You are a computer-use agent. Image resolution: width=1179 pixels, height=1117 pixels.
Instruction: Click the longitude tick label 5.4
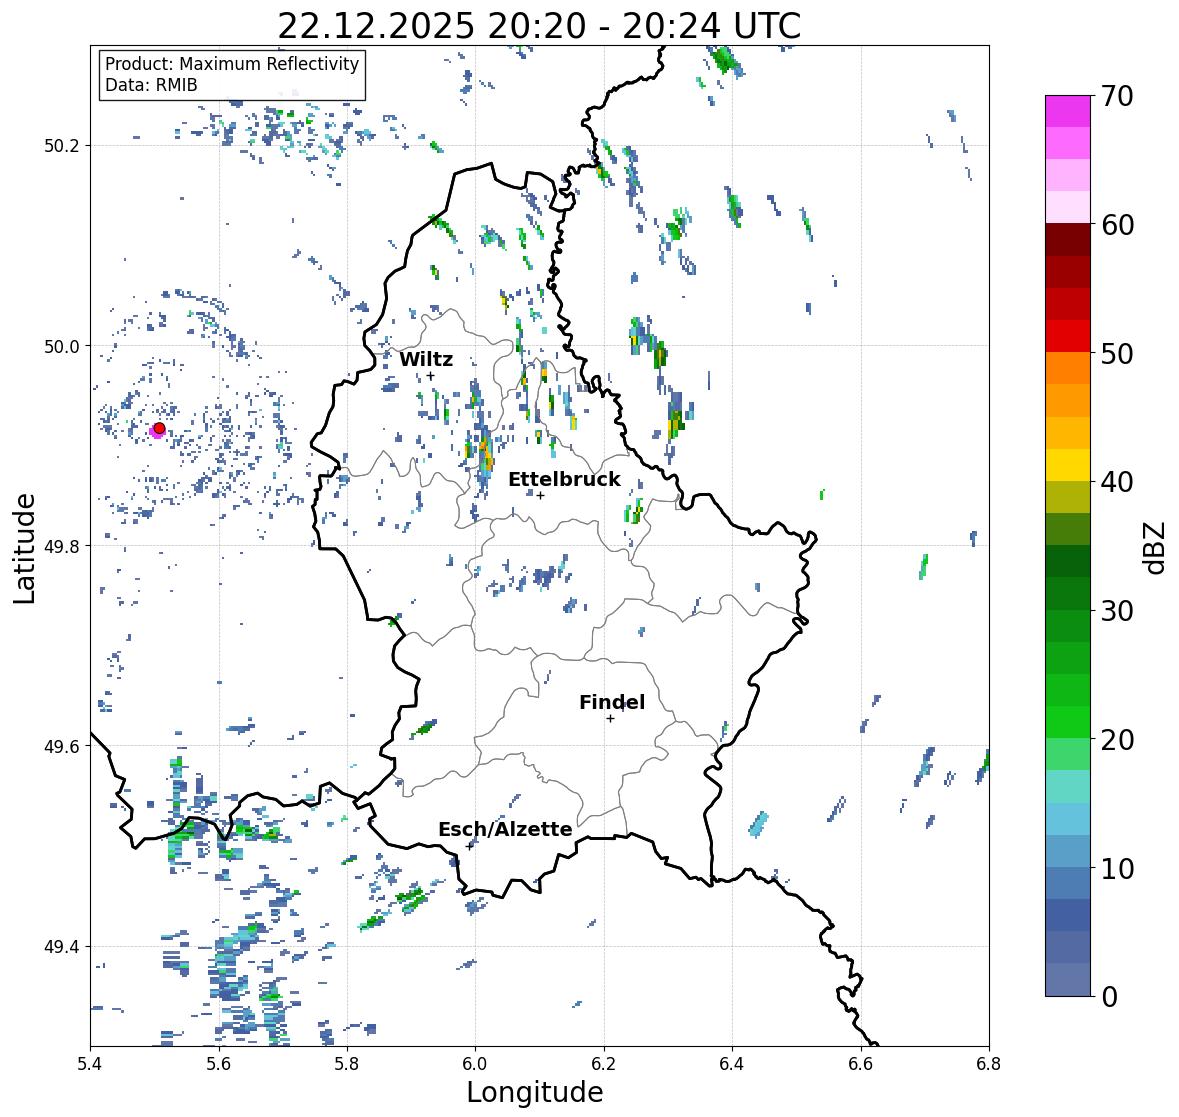(x=90, y=1064)
